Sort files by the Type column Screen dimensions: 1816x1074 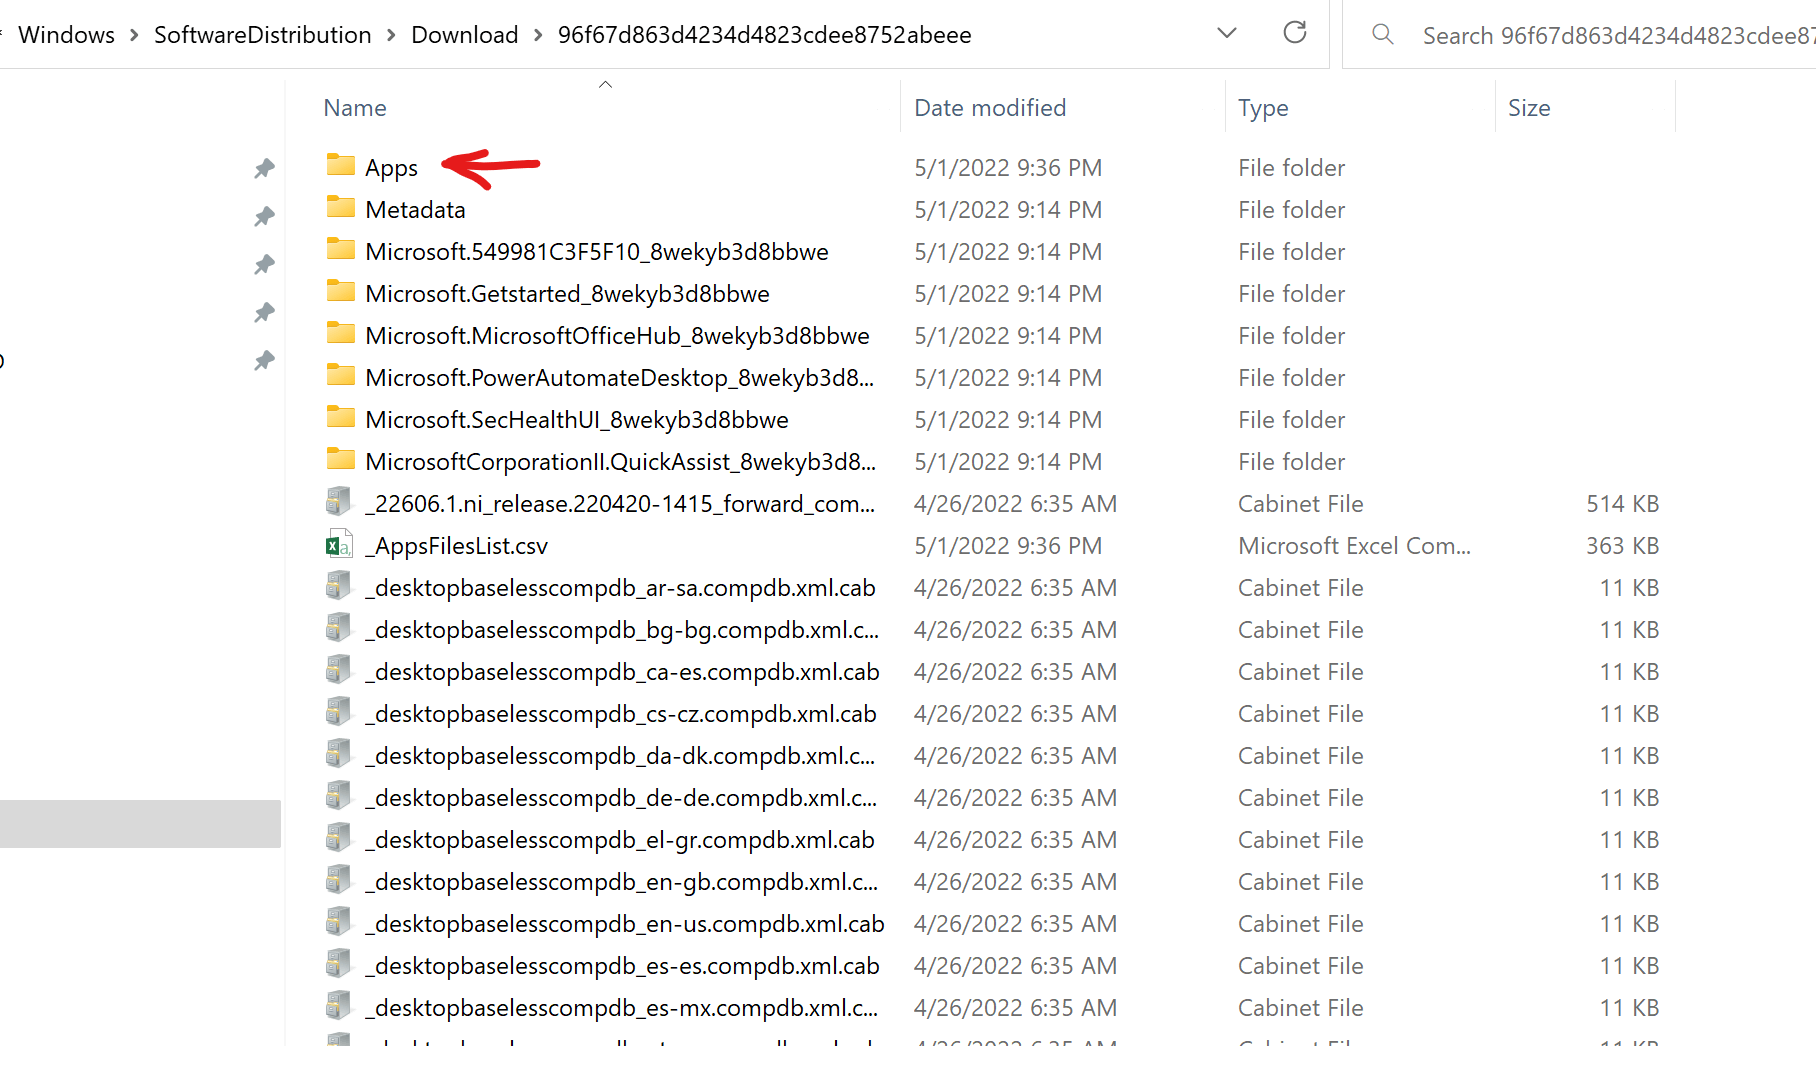(x=1263, y=108)
